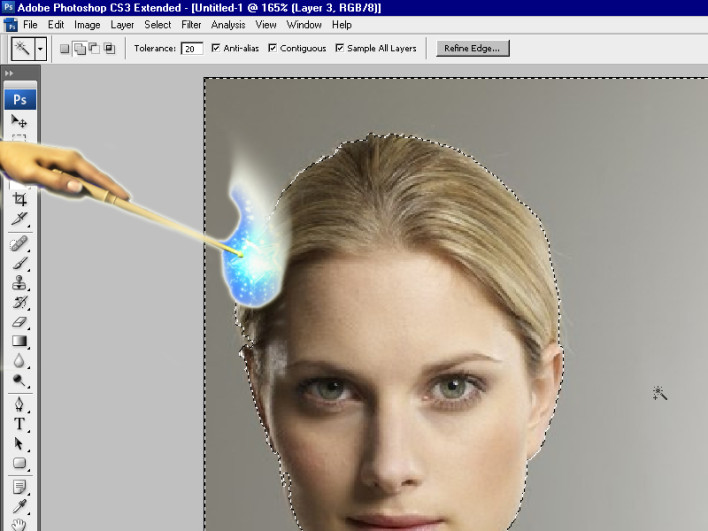Image resolution: width=708 pixels, height=531 pixels.
Task: Select the Move tool
Action: pyautogui.click(x=19, y=121)
